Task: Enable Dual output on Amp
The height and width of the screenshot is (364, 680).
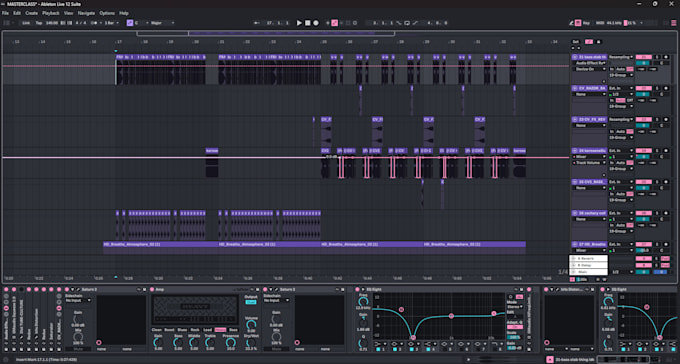Action: (251, 302)
